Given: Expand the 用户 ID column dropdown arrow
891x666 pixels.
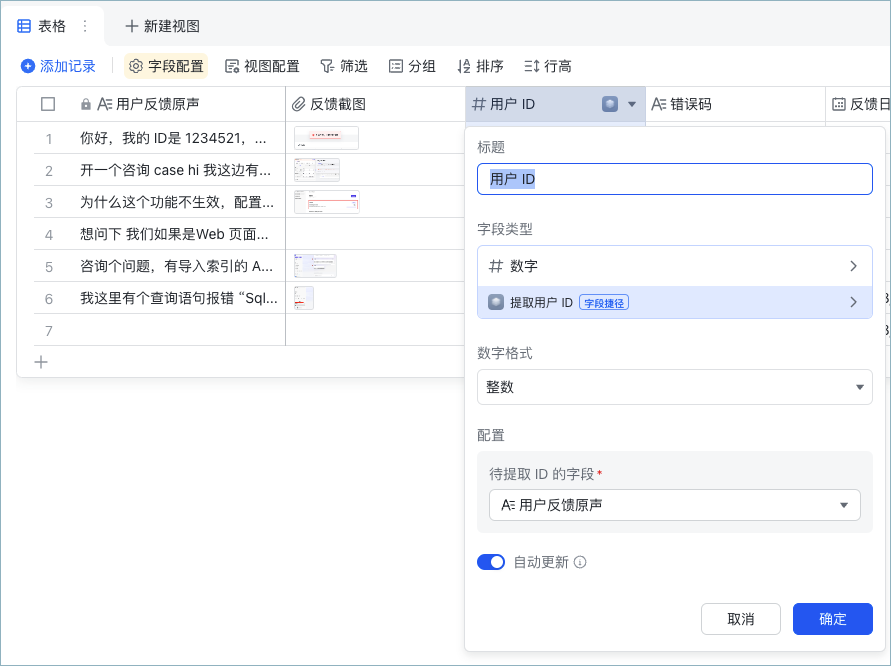Looking at the screenshot, I should 632,105.
